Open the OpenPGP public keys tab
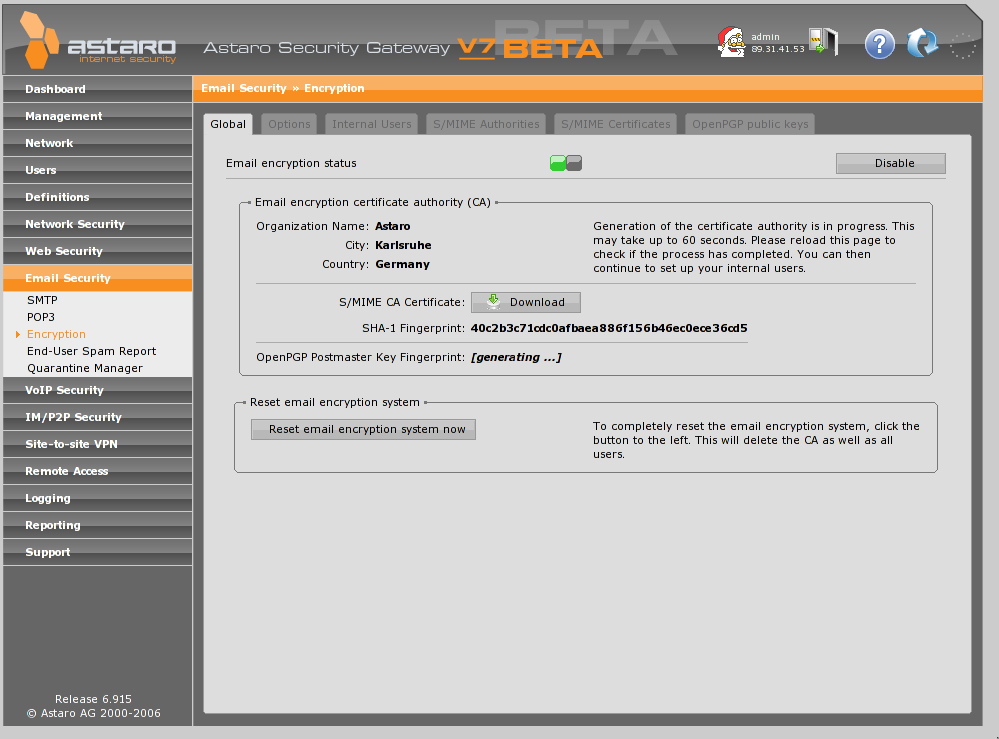999x739 pixels. click(x=750, y=124)
